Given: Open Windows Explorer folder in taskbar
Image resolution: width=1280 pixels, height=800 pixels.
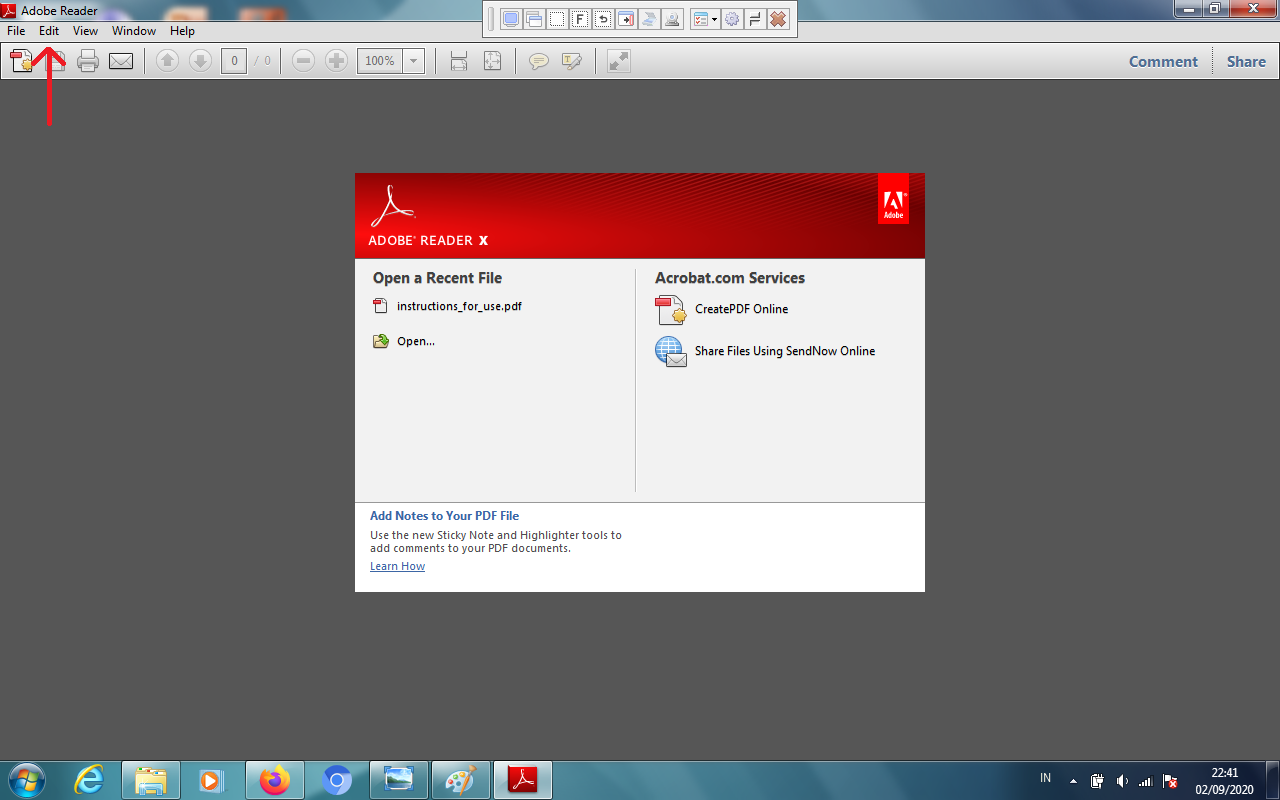Looking at the screenshot, I should pos(151,780).
